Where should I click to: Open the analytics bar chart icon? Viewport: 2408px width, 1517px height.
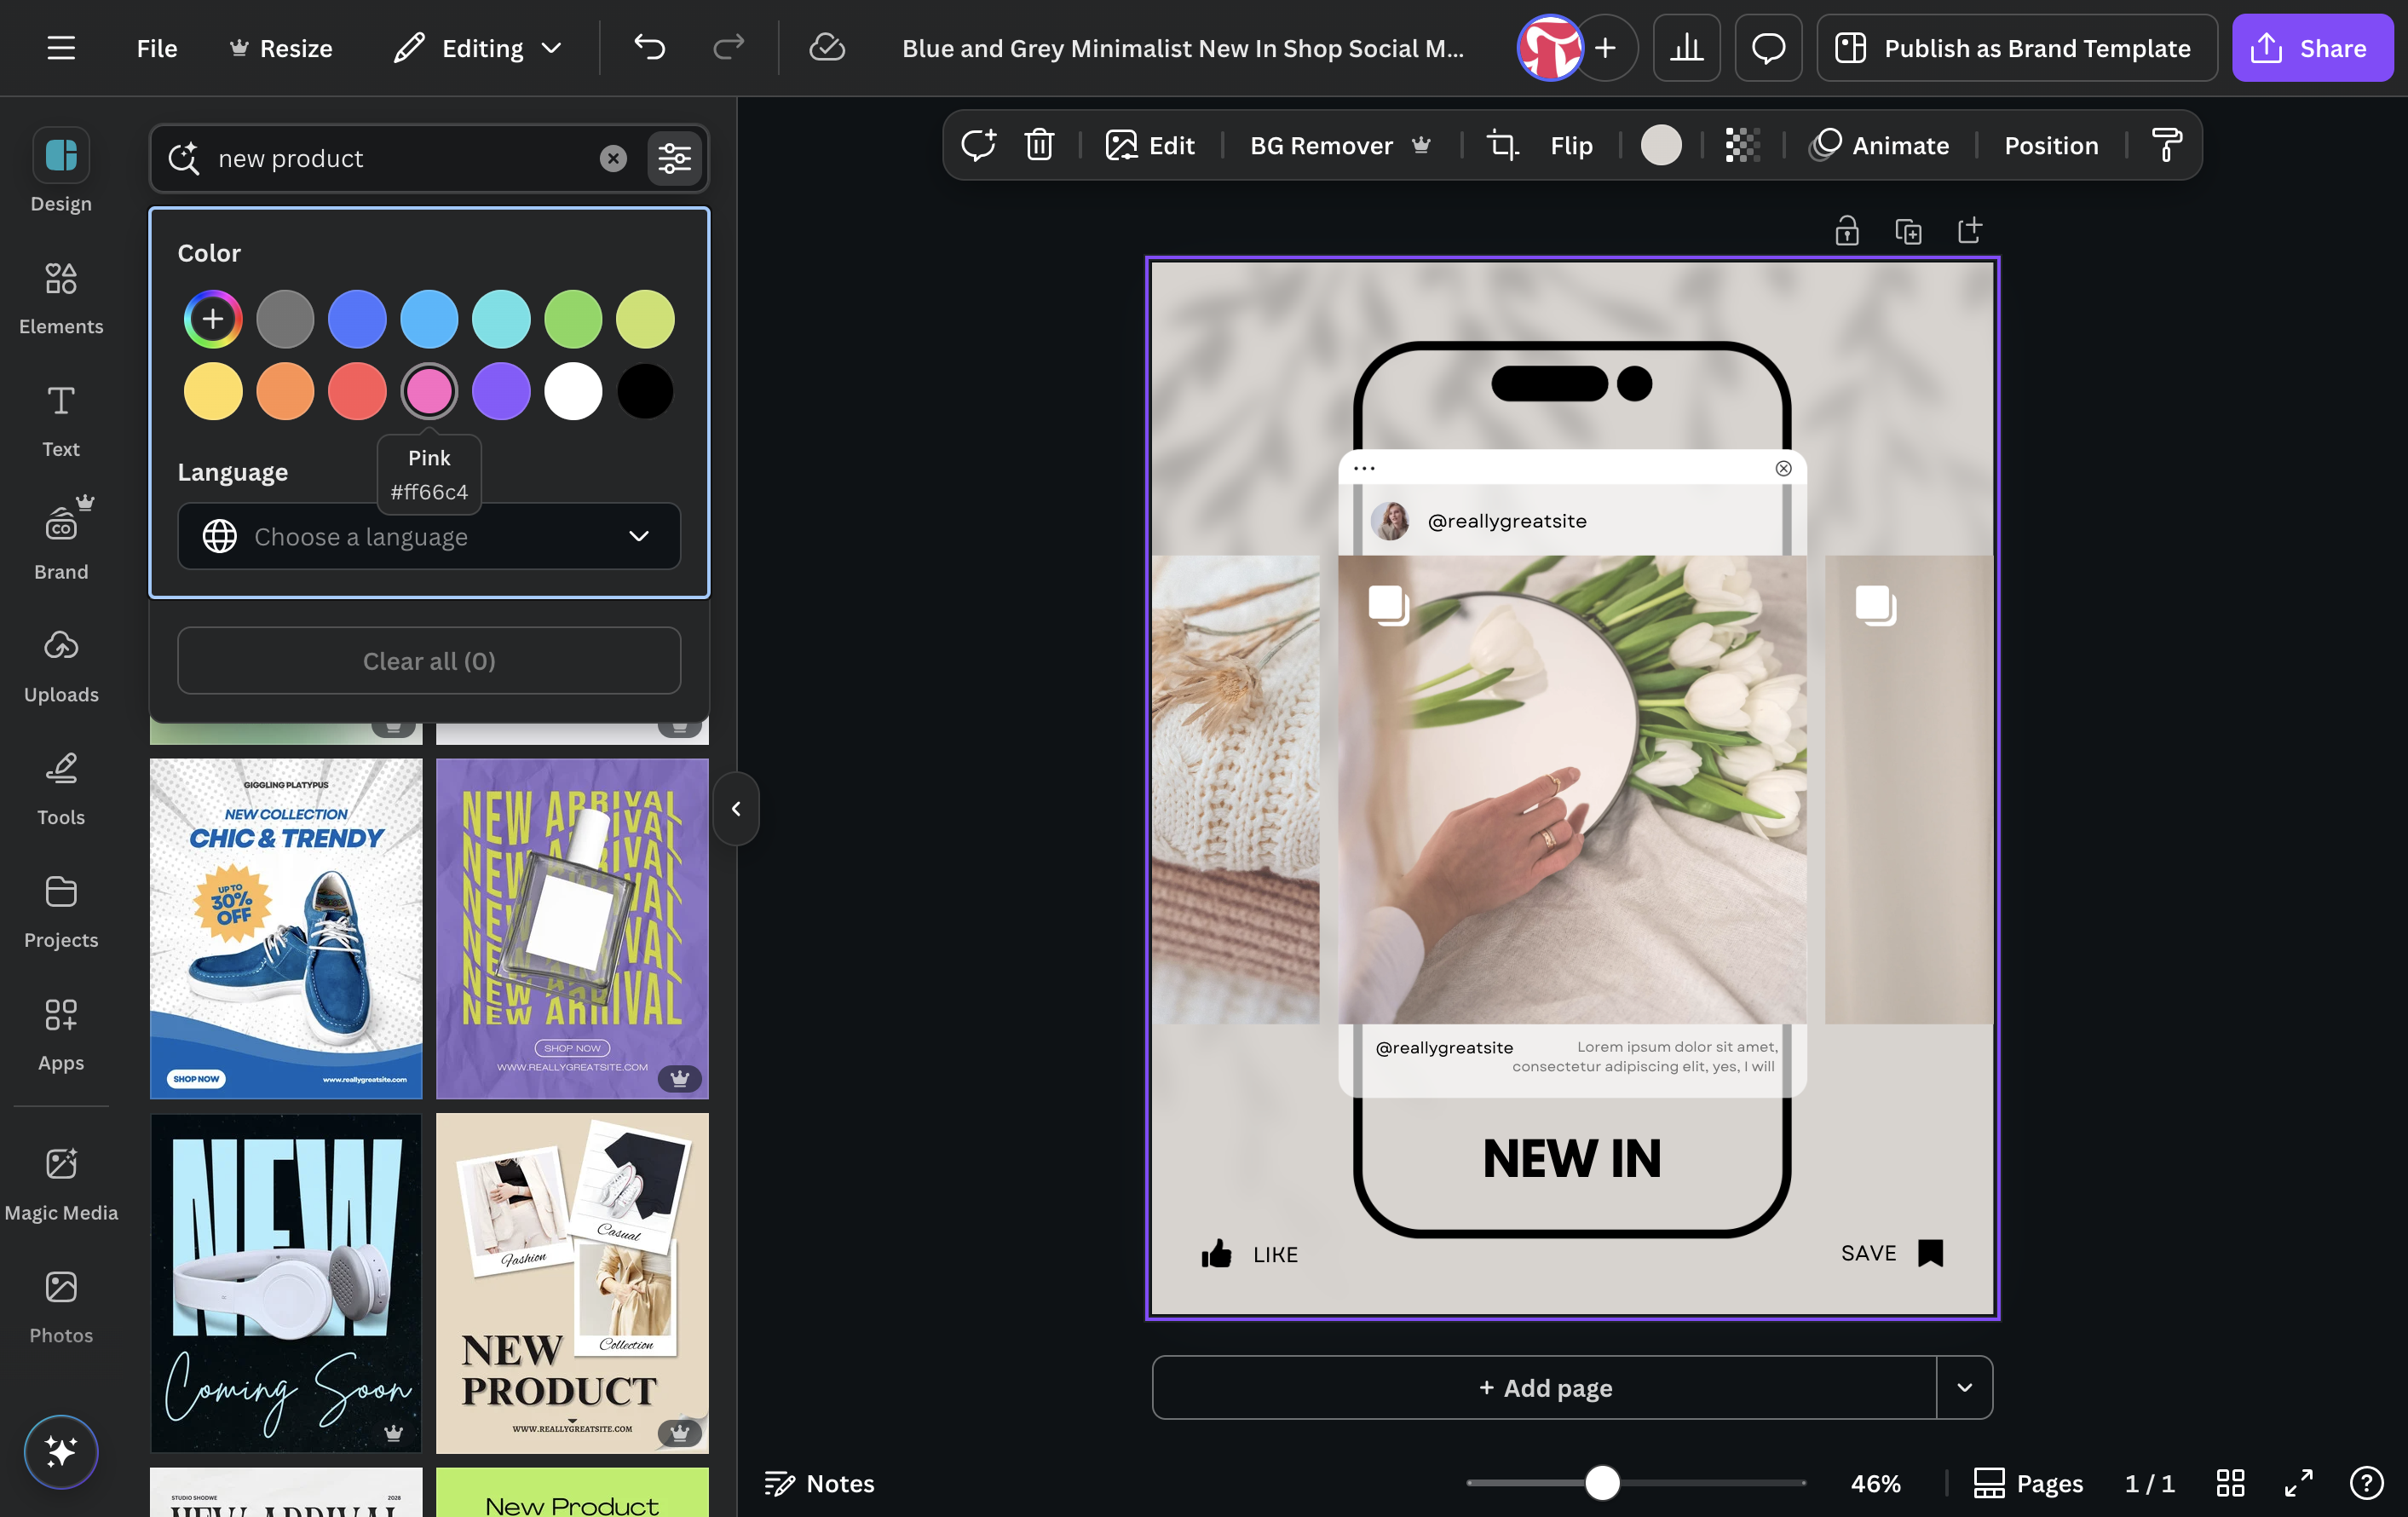coord(1686,48)
